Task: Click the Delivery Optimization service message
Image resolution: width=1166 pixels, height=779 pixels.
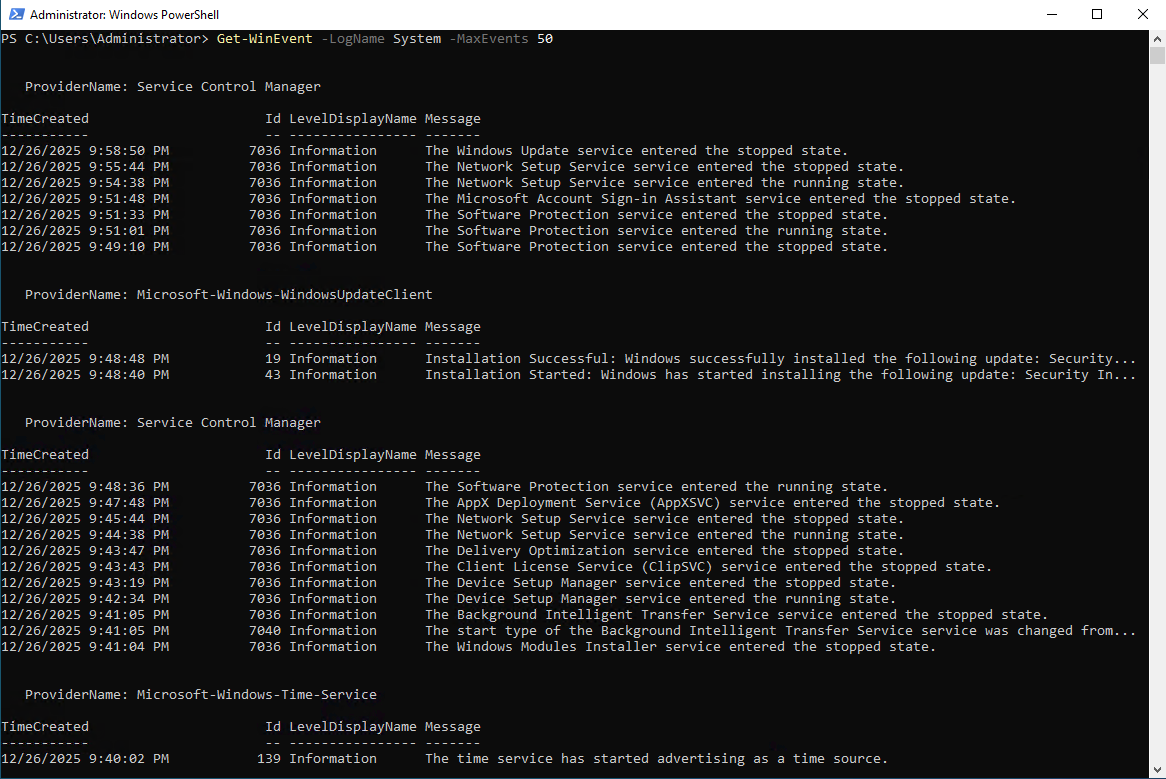Action: pos(664,551)
